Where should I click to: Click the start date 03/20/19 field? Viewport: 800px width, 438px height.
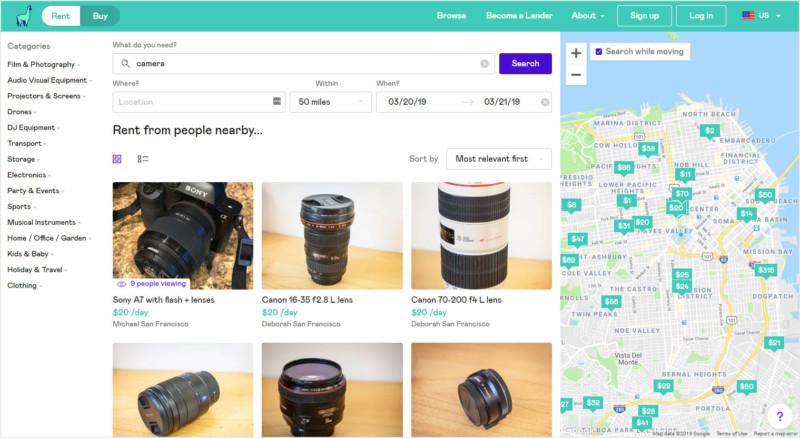[x=407, y=102]
